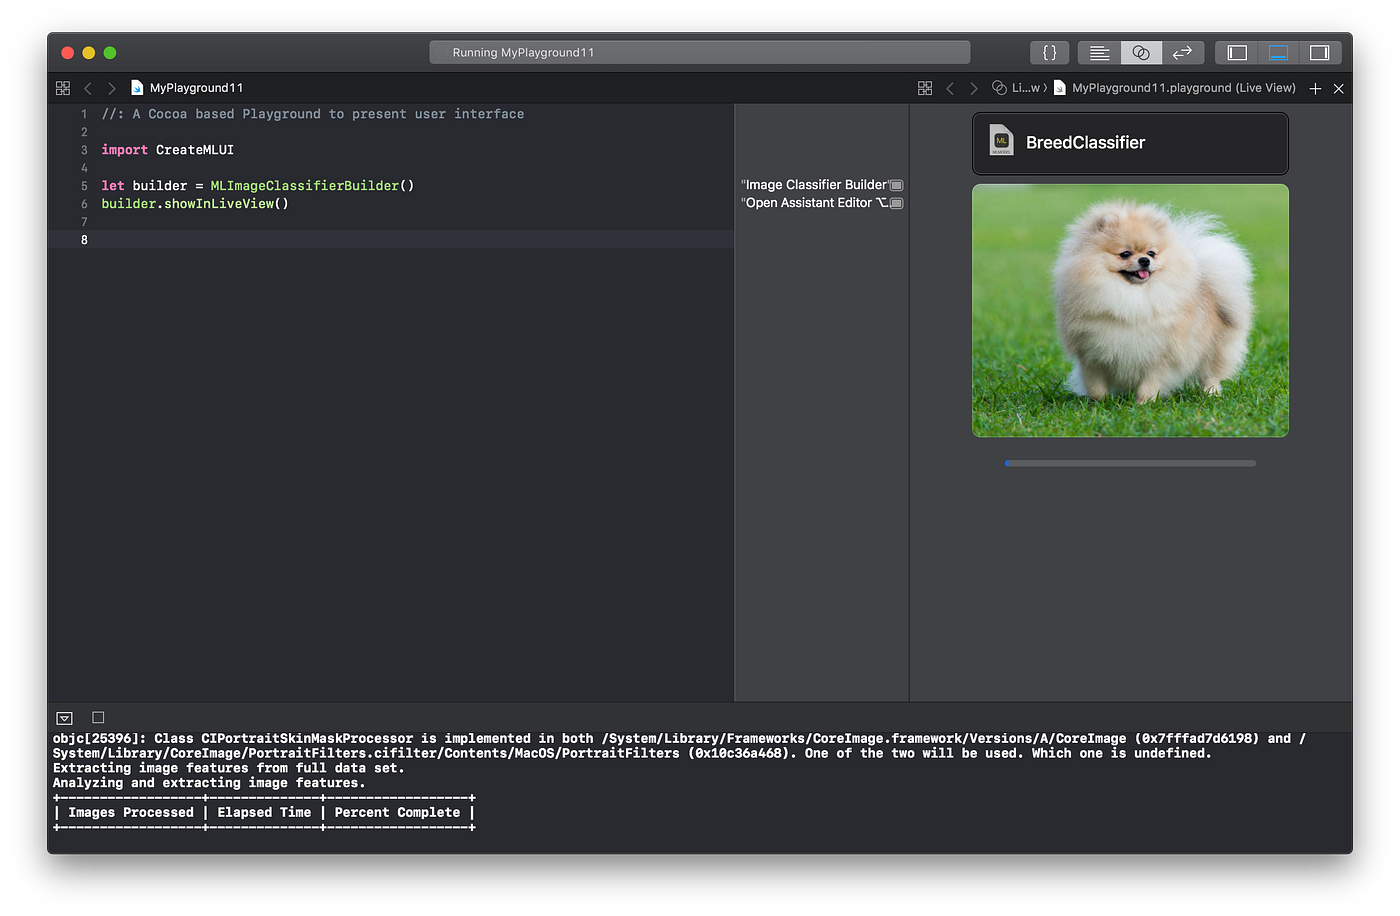Toggle the Debug console disclosure control
The height and width of the screenshot is (916, 1400).
64,717
